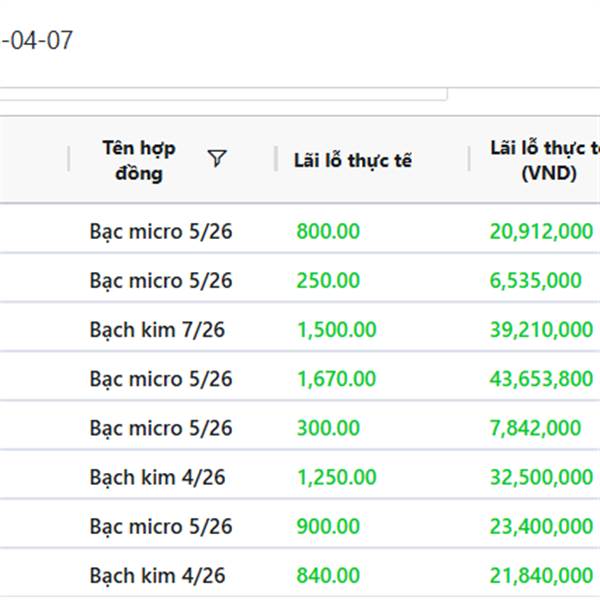Click the 900.00 profit value

327,526
